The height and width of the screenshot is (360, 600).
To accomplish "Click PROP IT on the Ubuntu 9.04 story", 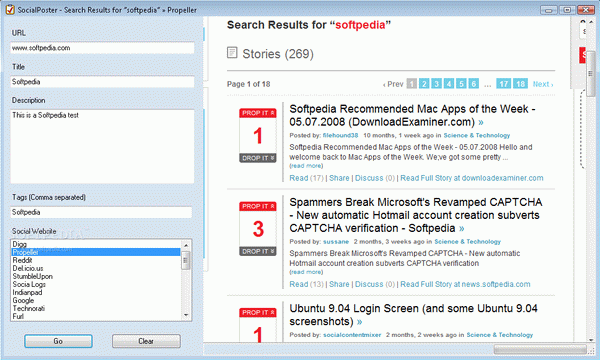I will [x=258, y=313].
